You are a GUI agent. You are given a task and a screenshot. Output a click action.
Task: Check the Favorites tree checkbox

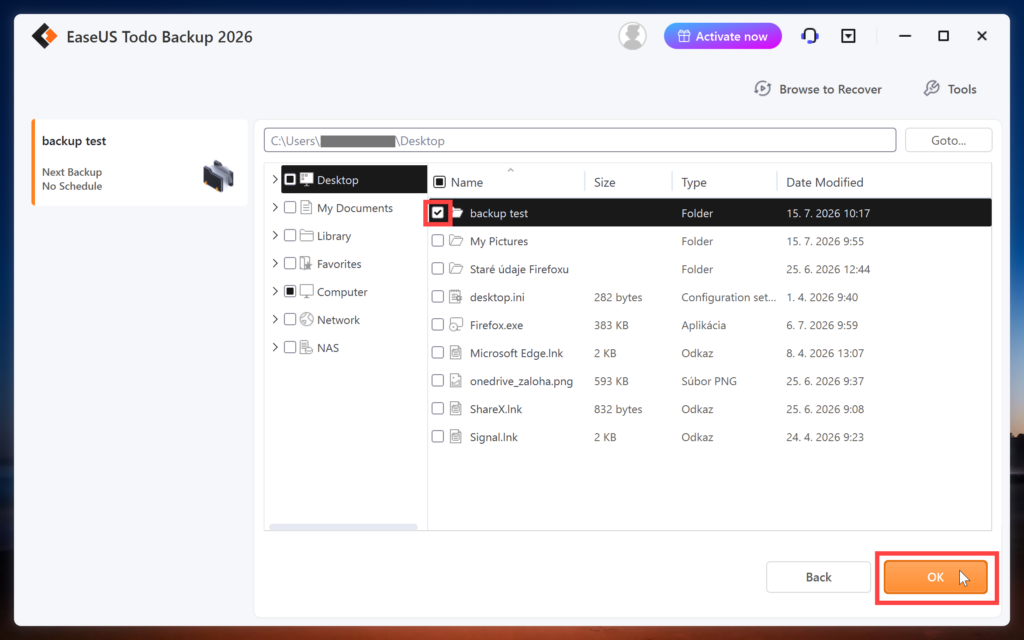point(290,264)
